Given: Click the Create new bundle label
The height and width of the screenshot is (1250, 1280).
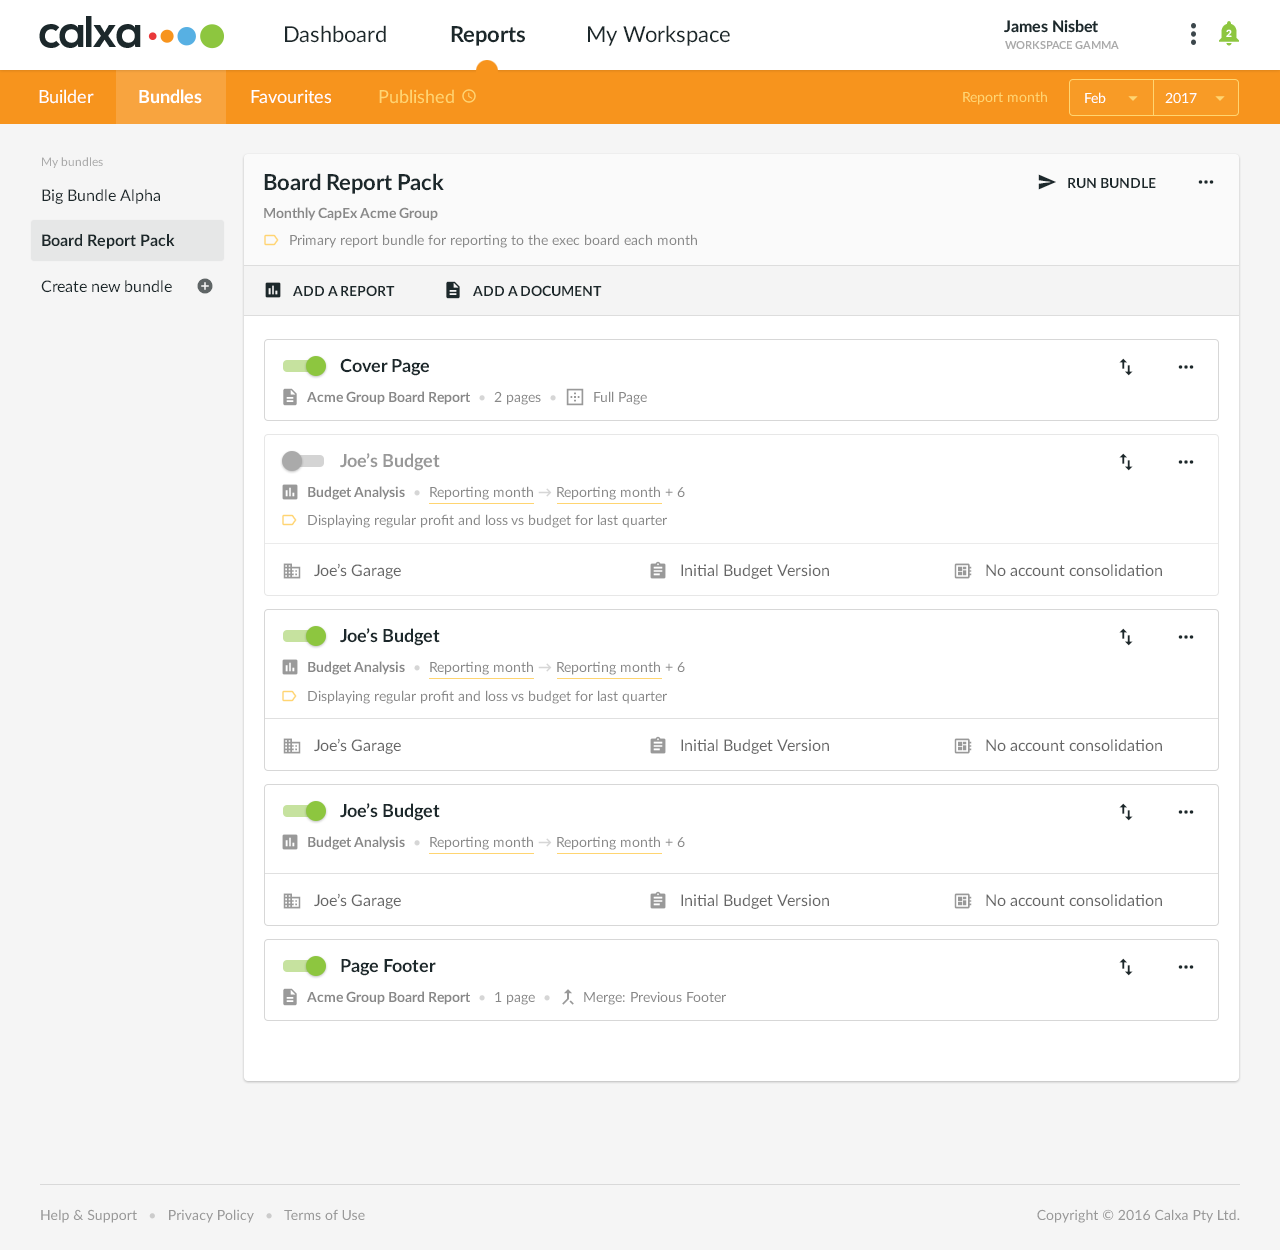Looking at the screenshot, I should [107, 286].
